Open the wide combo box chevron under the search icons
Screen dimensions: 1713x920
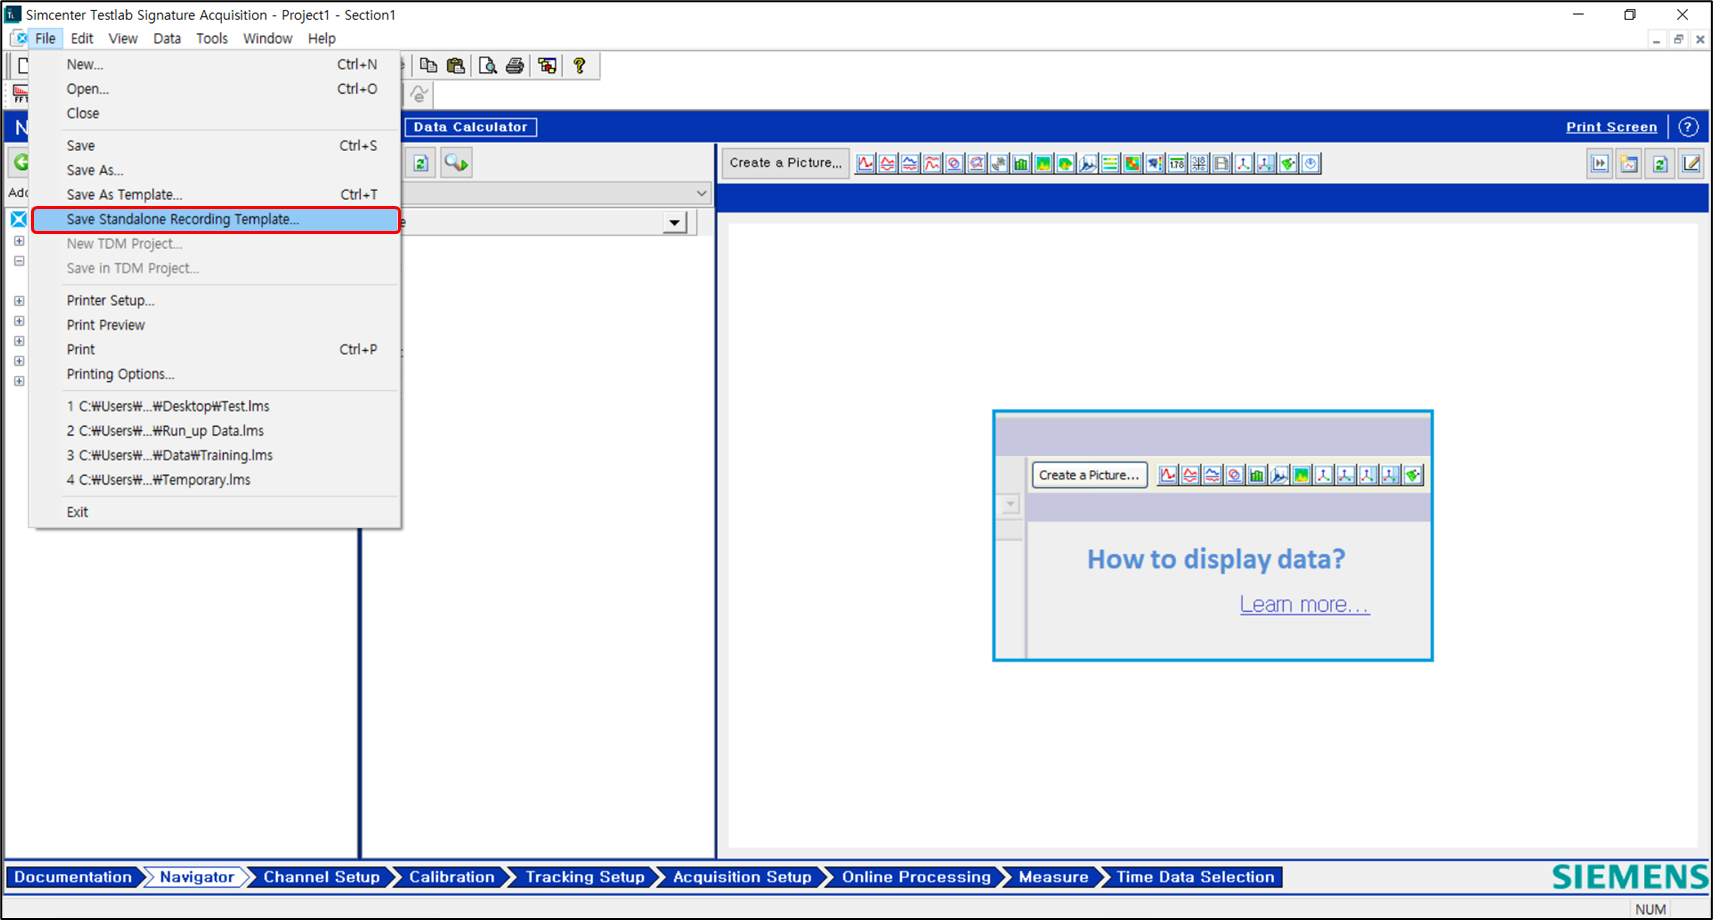[701, 193]
